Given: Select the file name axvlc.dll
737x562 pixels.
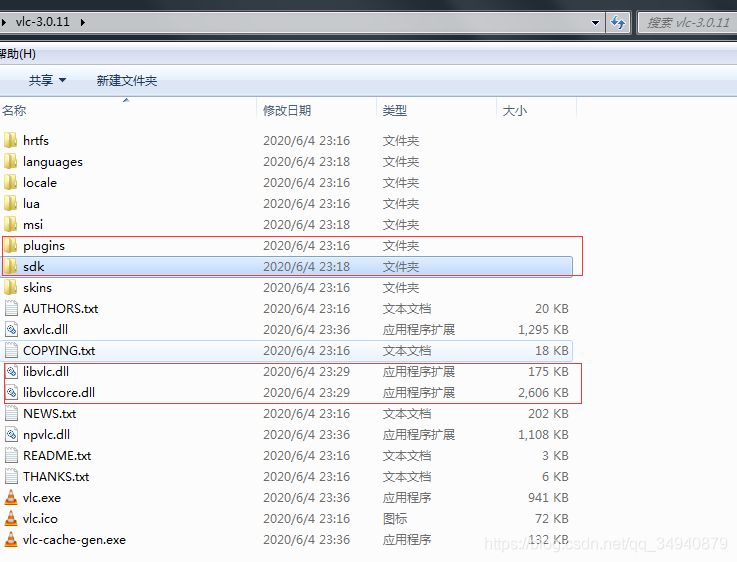Looking at the screenshot, I should 46,329.
